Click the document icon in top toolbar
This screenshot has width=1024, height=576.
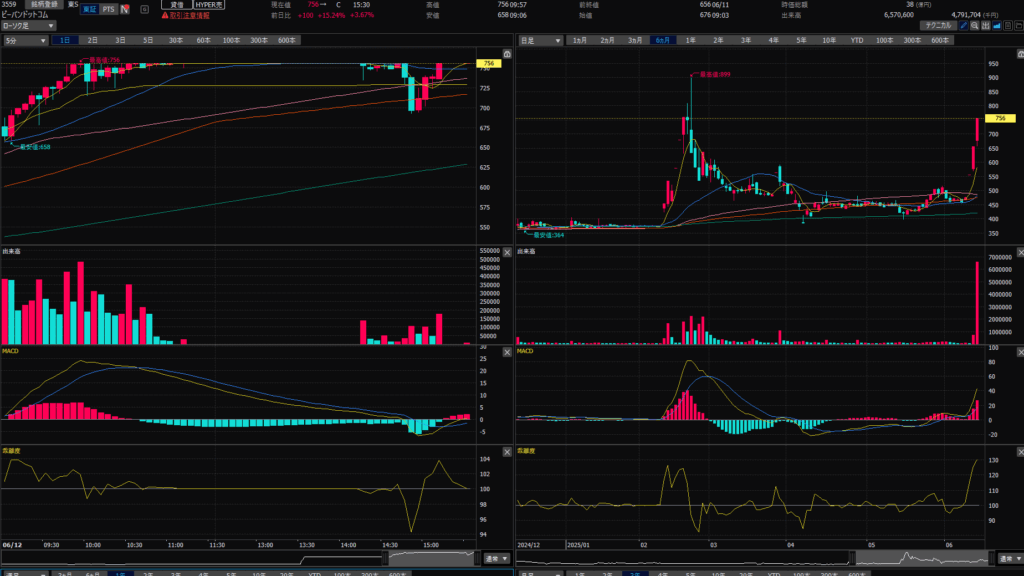click(x=1008, y=25)
